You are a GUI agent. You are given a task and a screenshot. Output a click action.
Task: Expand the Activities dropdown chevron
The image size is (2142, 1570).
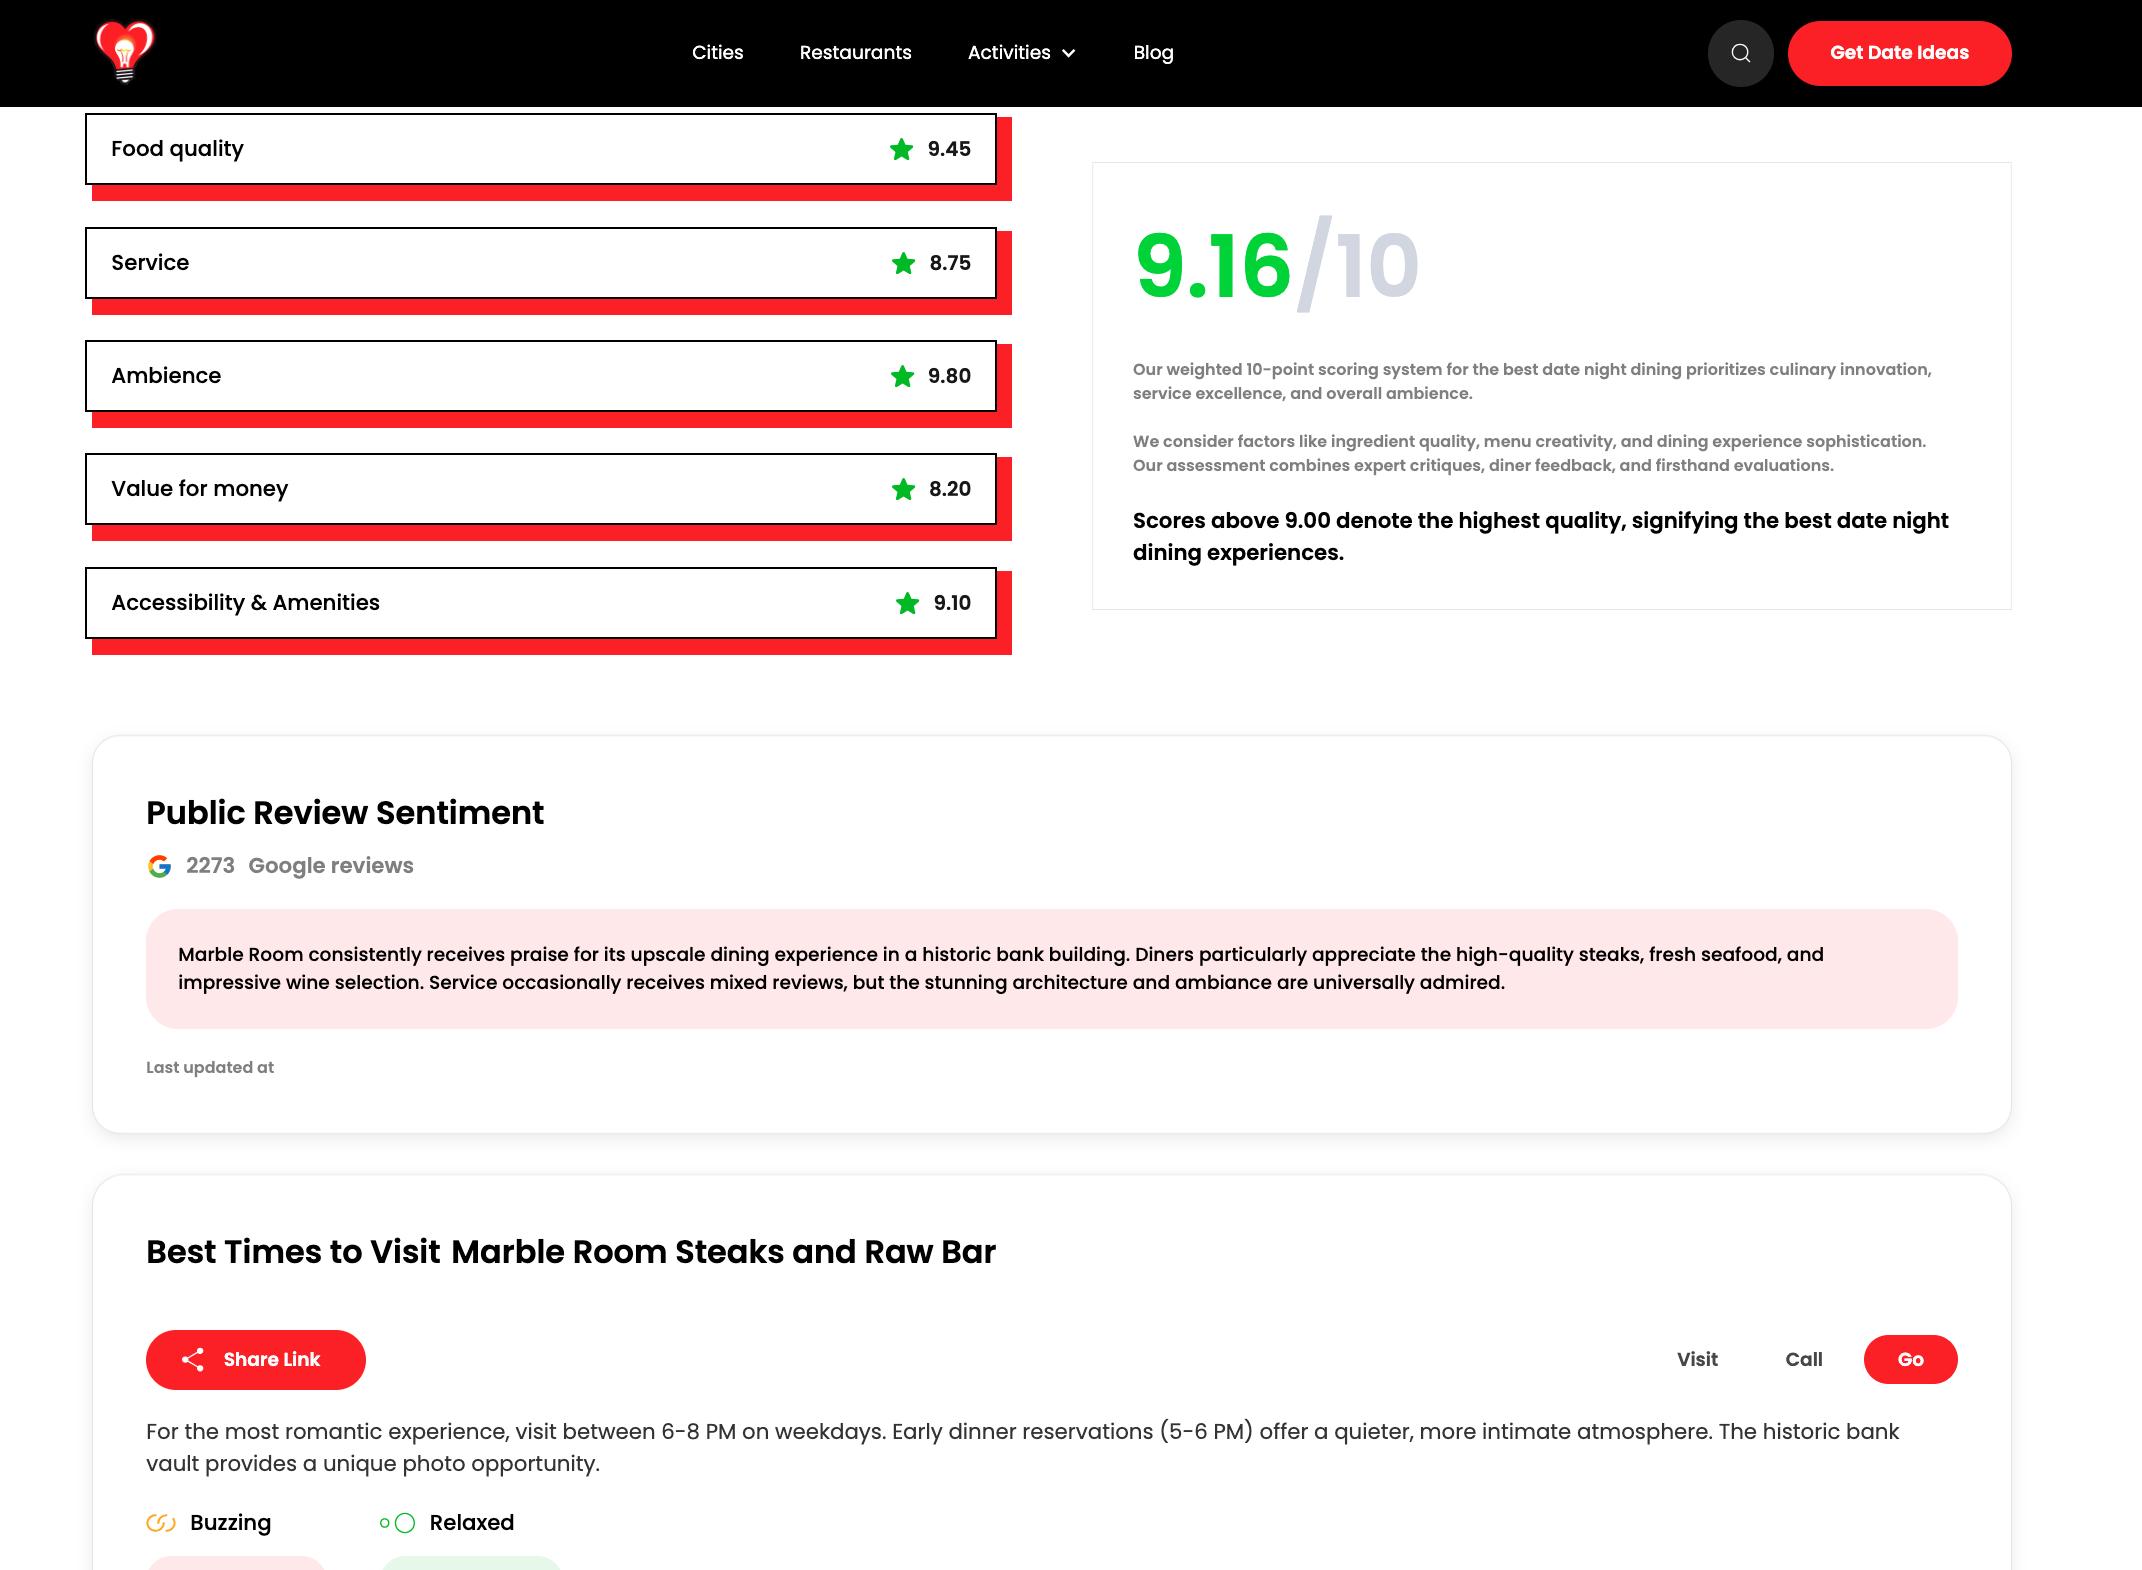[1069, 53]
